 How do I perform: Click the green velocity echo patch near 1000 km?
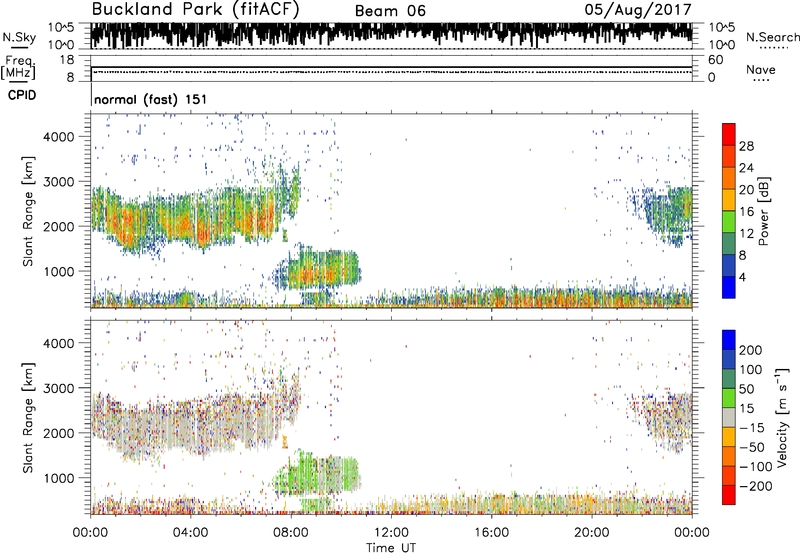[x=316, y=474]
